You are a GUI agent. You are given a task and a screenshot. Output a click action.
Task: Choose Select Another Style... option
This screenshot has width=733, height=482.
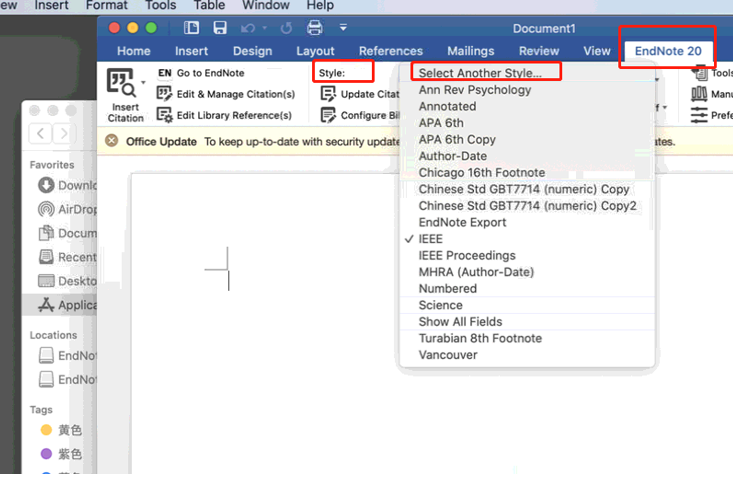coord(480,73)
